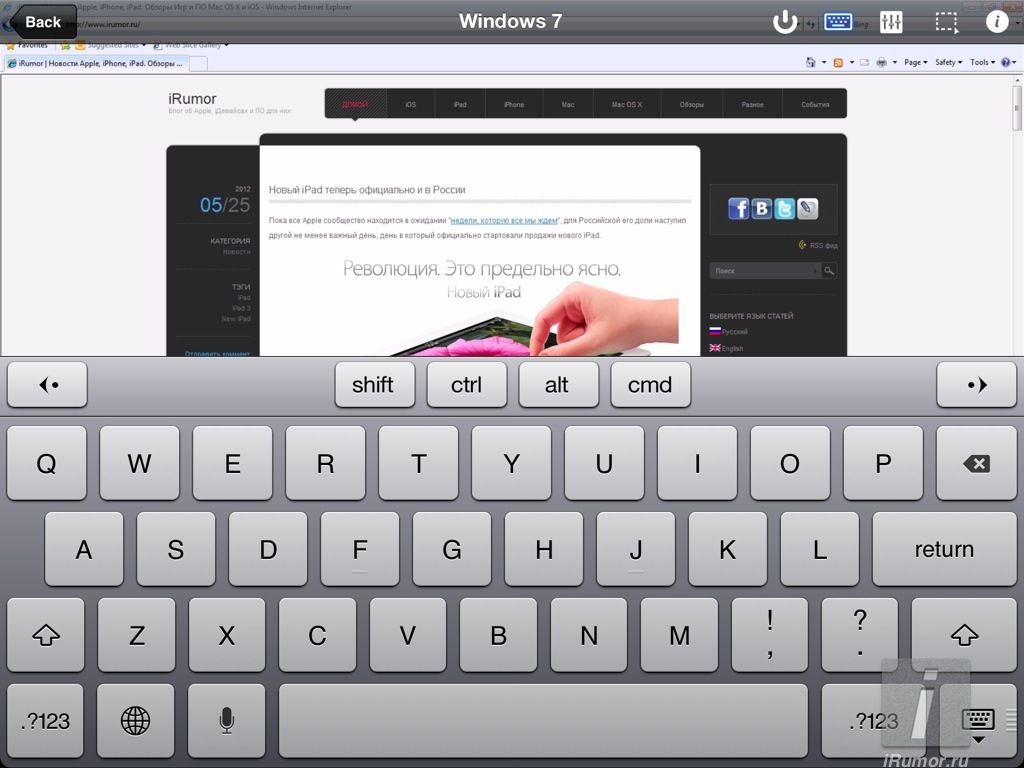The height and width of the screenshot is (768, 1024).
Task: Tap the return key
Action: [x=944, y=549]
